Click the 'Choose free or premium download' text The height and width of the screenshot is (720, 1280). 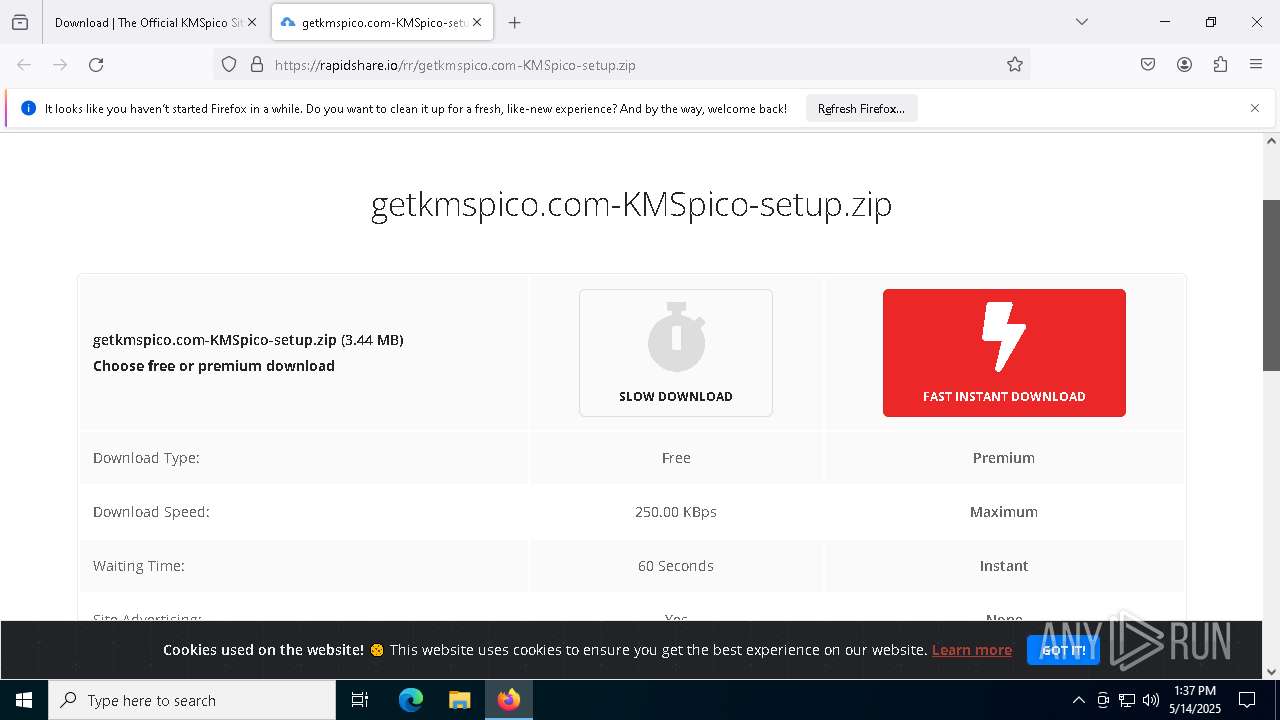coord(214,366)
